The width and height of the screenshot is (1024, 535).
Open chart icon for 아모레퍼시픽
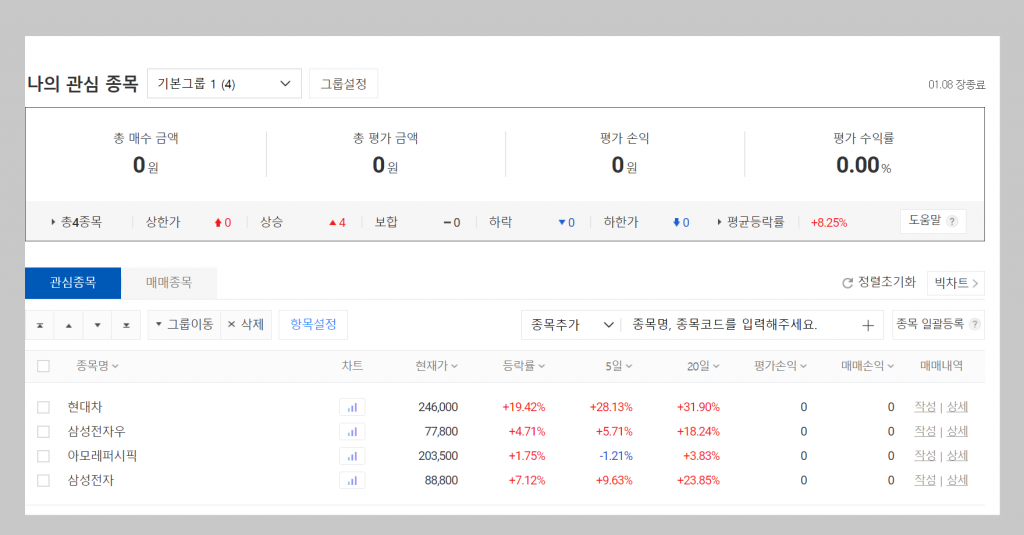(352, 456)
